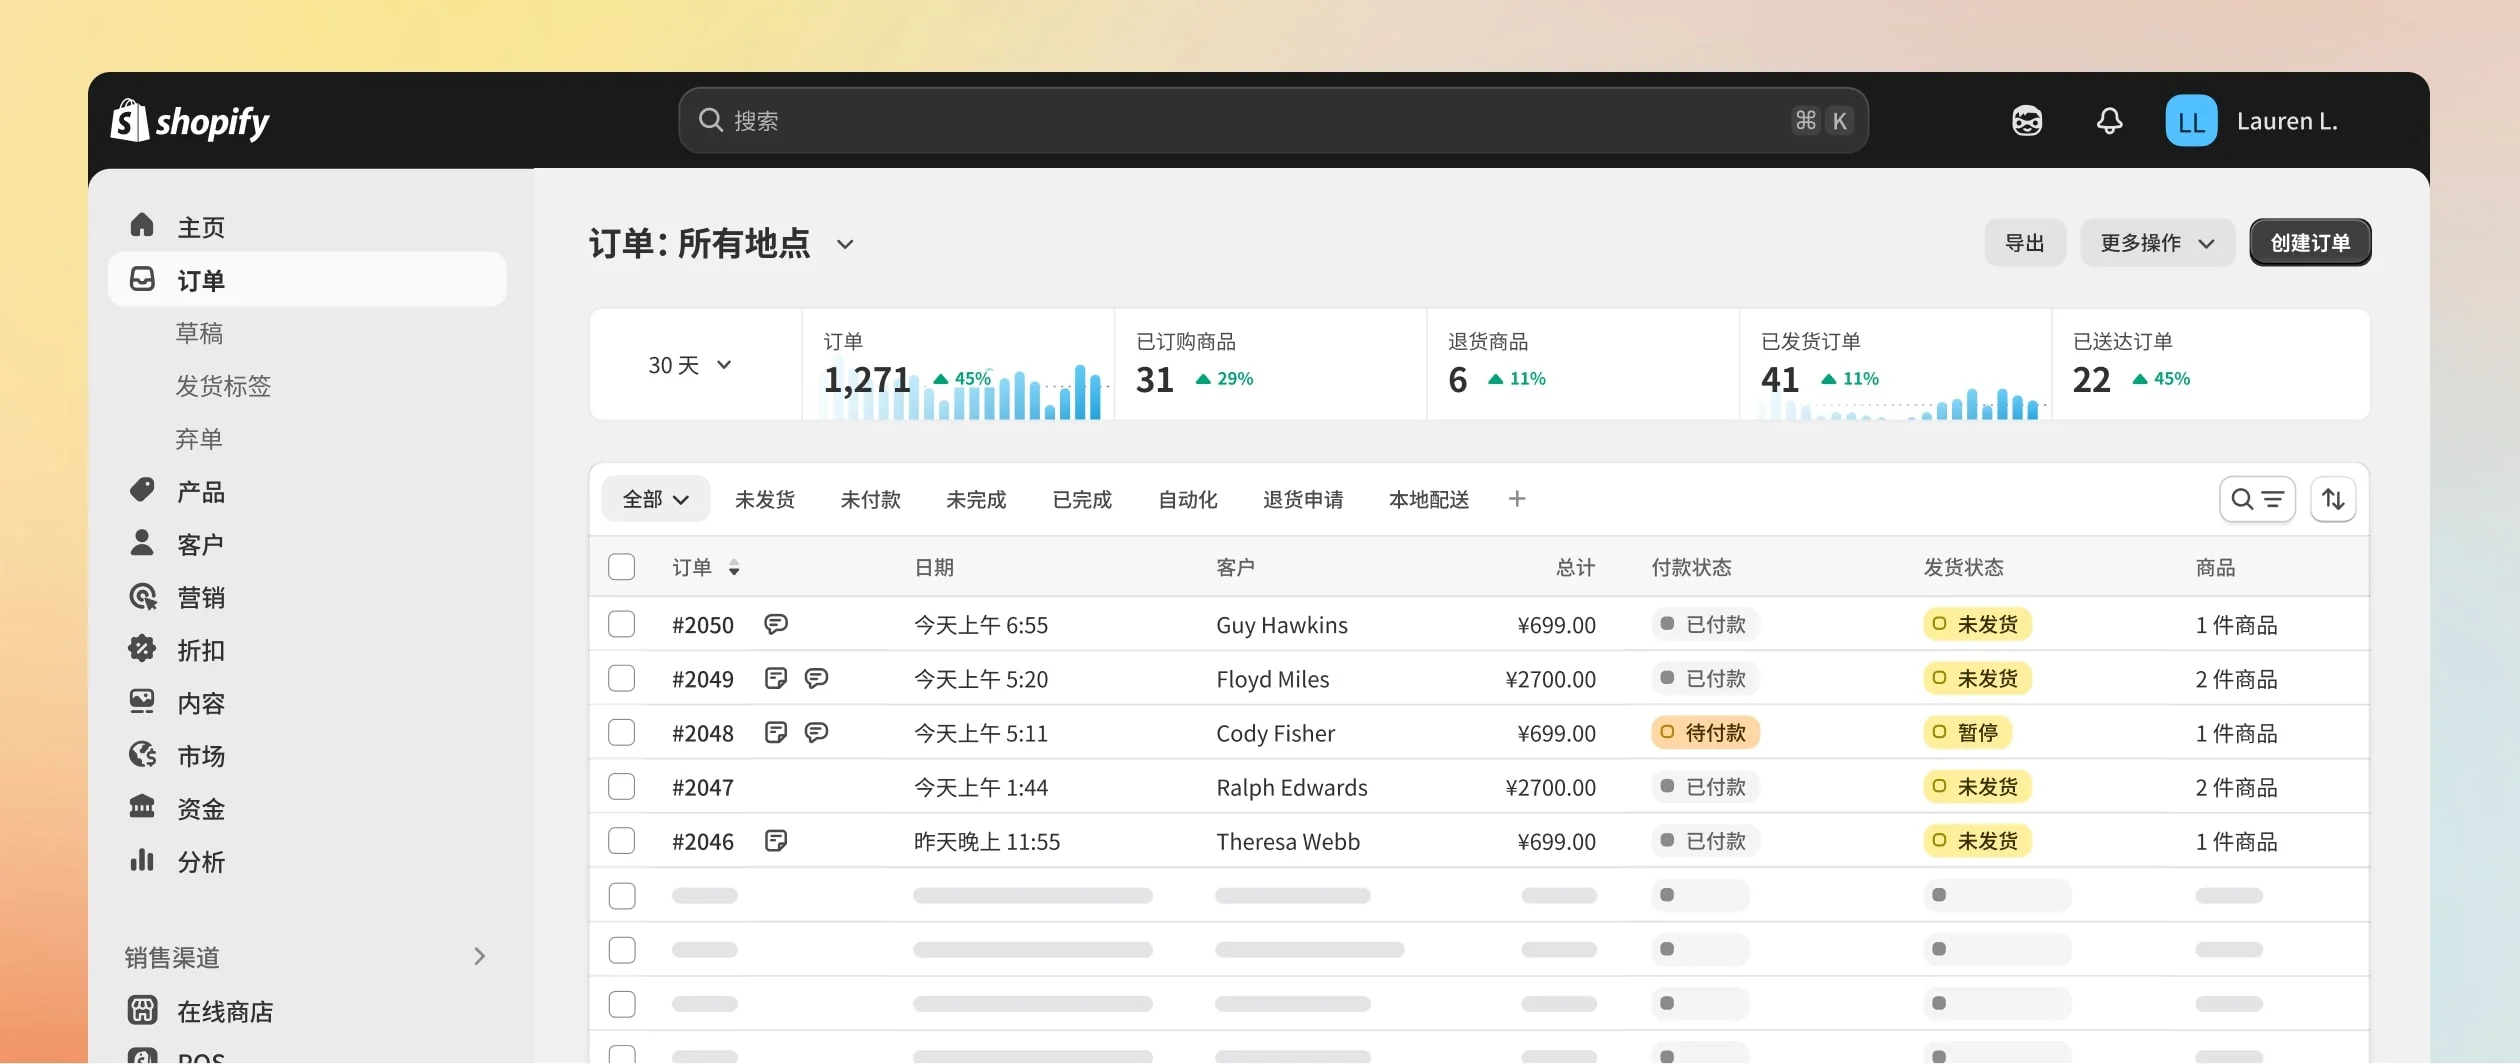Image resolution: width=2520 pixels, height=1064 pixels.
Task: Click the 订单 1,271 metric card
Action: click(x=958, y=365)
